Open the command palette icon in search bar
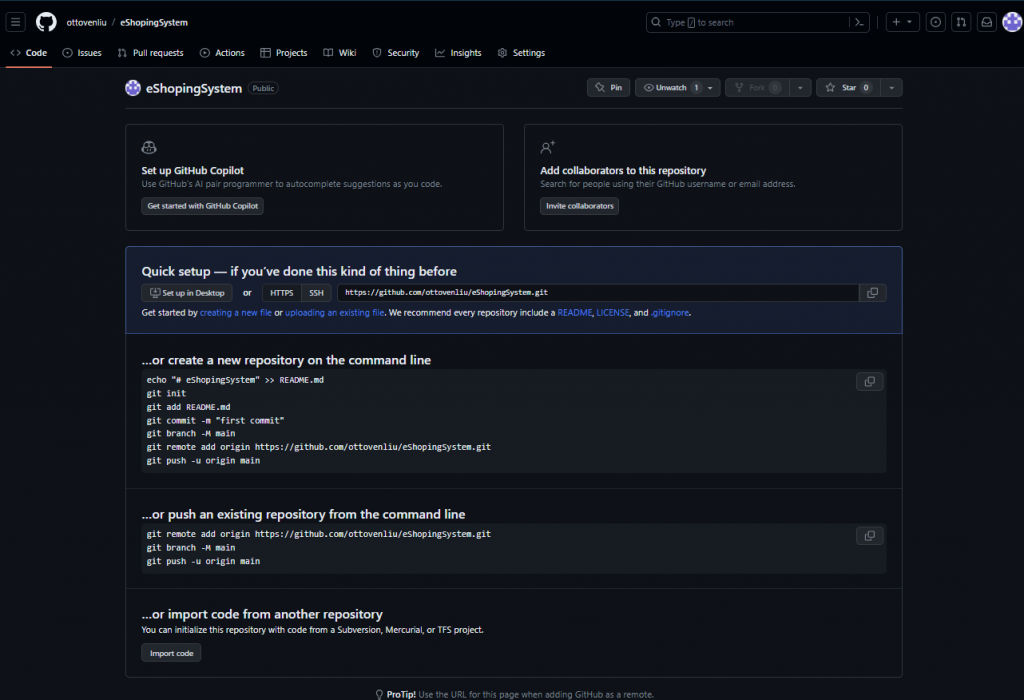Image resolution: width=1024 pixels, height=700 pixels. [859, 22]
